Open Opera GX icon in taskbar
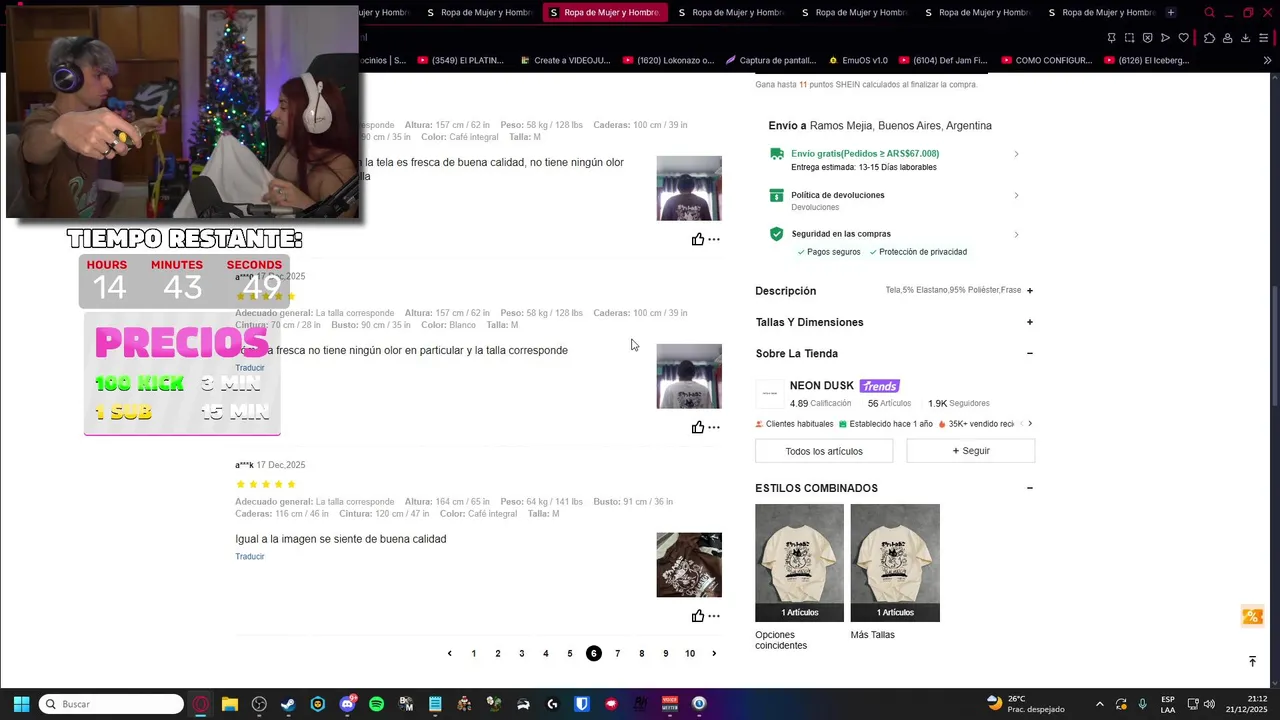Screen dimensions: 1280x720 [x=201, y=704]
